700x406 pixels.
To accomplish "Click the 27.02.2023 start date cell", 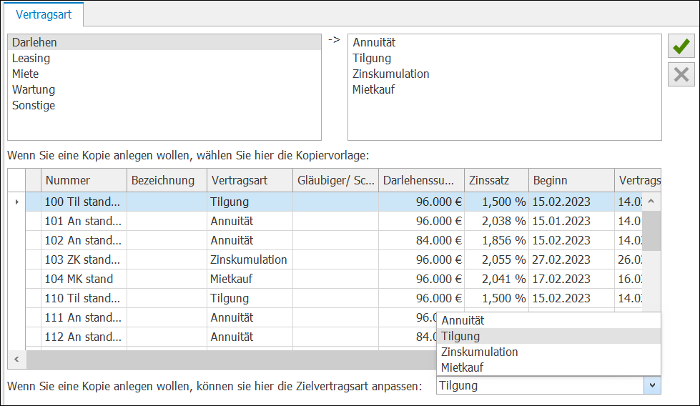I will [x=571, y=260].
